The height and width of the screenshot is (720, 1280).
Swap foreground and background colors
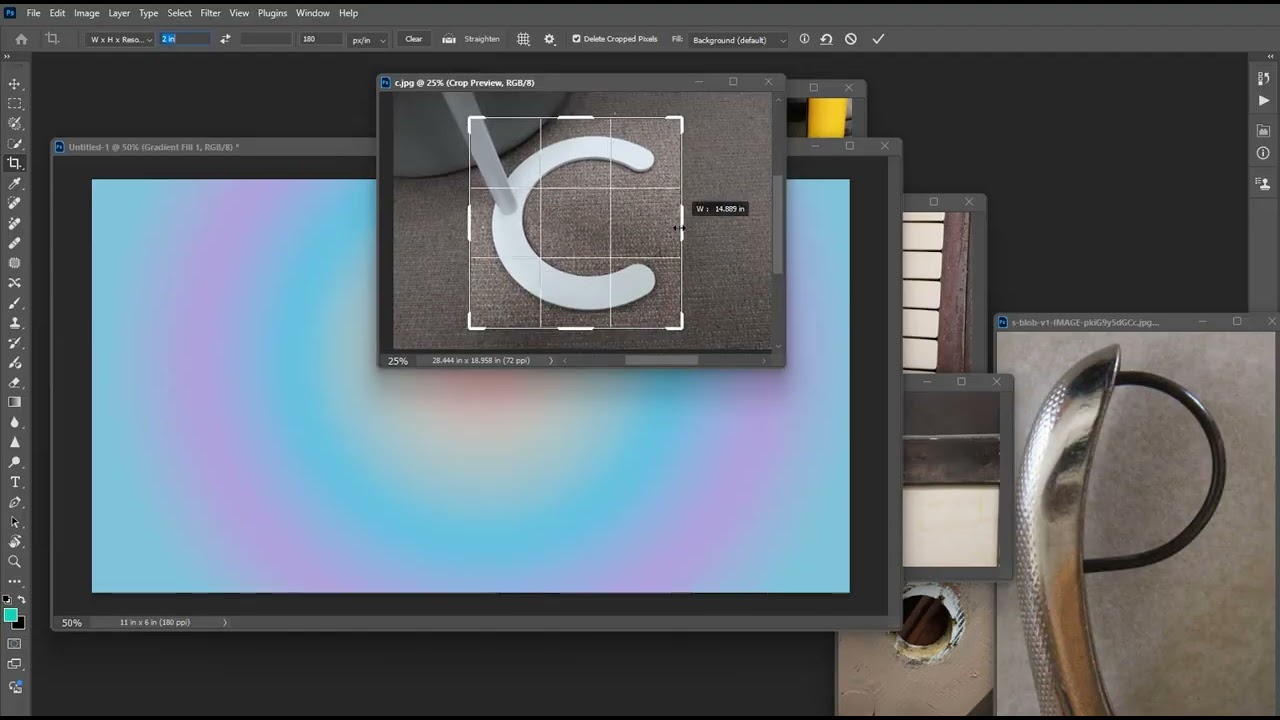[x=22, y=599]
